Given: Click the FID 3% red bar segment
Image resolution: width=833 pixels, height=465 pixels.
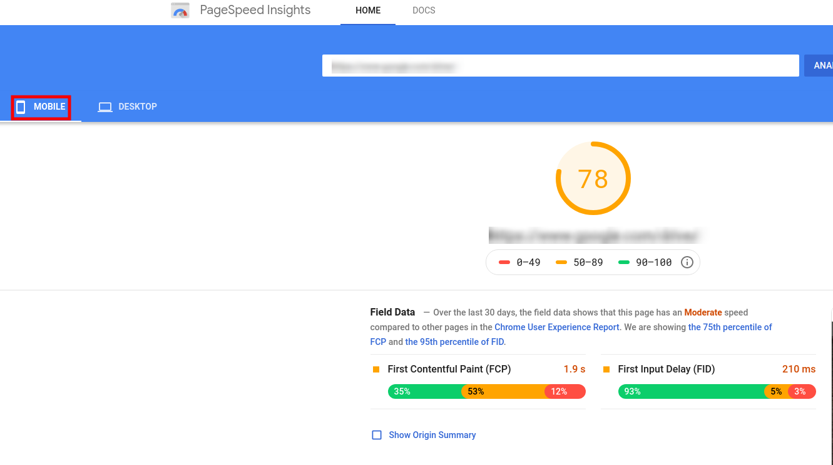Looking at the screenshot, I should (x=802, y=392).
